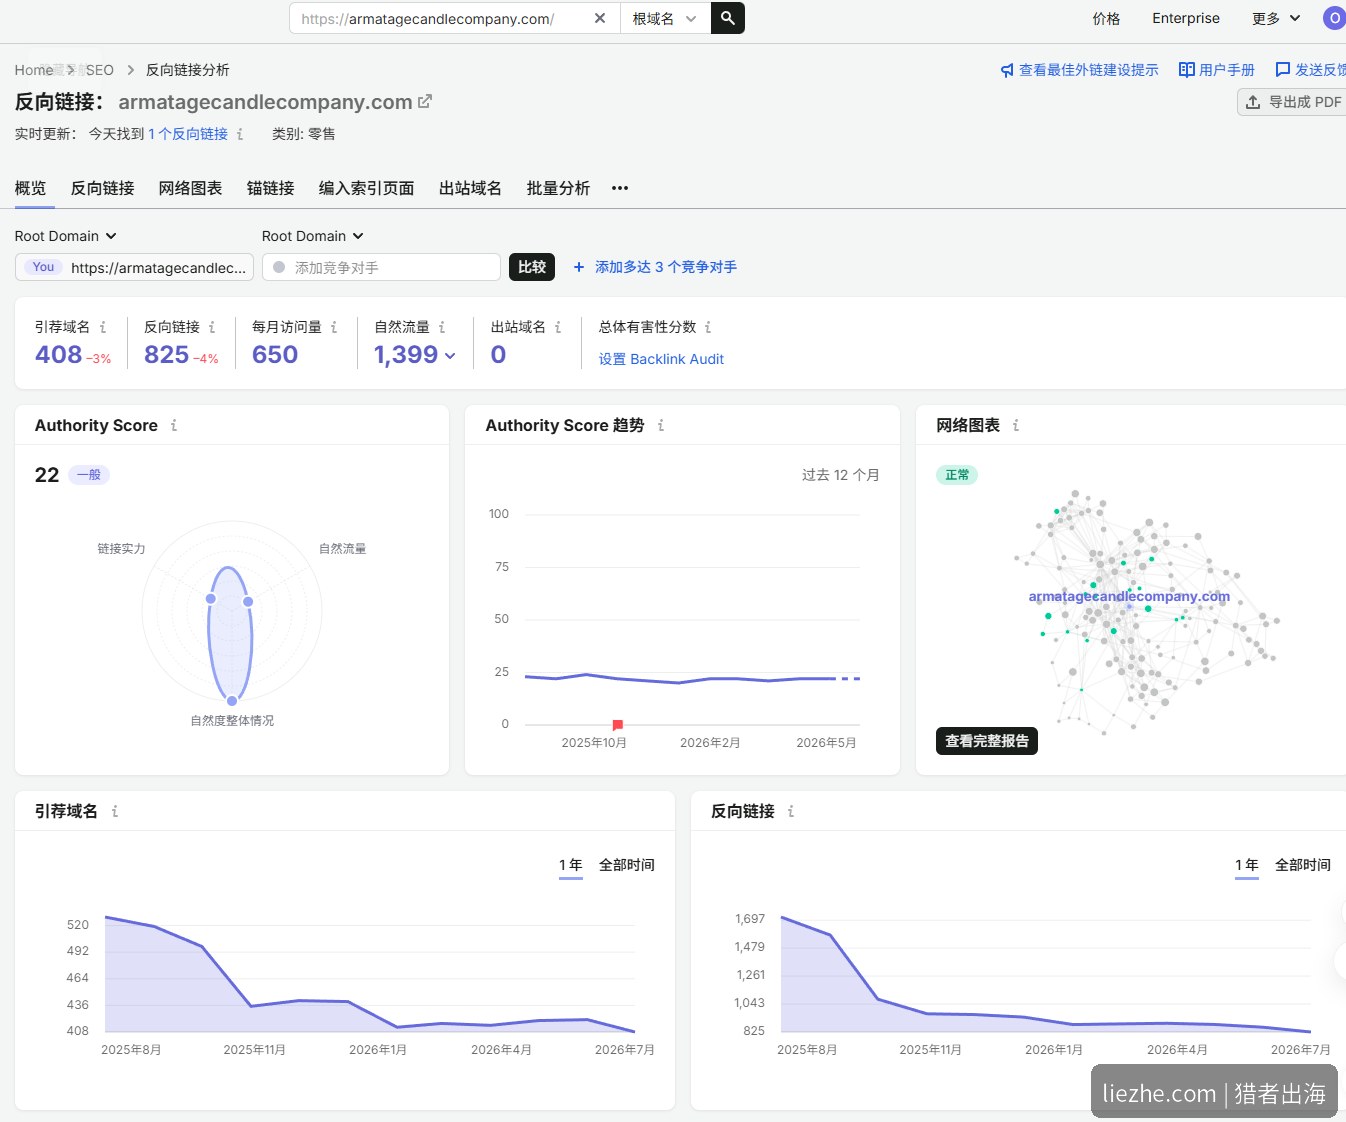The height and width of the screenshot is (1122, 1346).
Task: Click the 添加竞争对手 input field
Action: [x=381, y=267]
